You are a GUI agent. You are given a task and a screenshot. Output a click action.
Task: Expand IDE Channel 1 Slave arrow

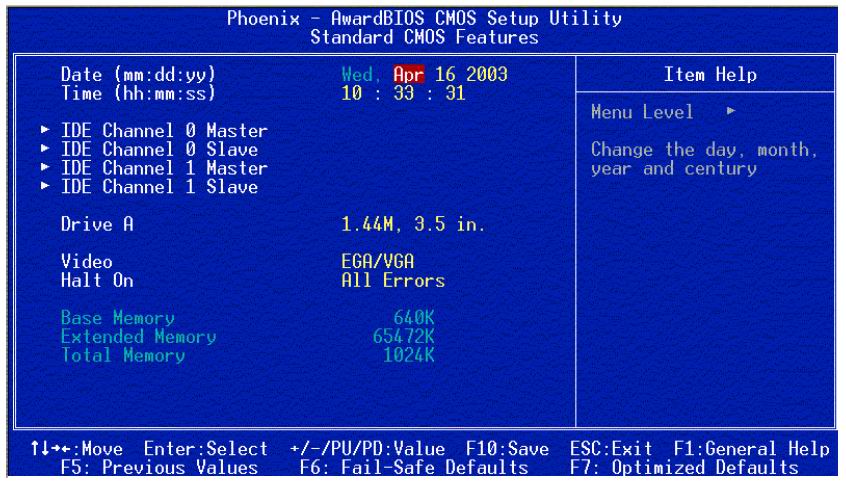tap(45, 186)
